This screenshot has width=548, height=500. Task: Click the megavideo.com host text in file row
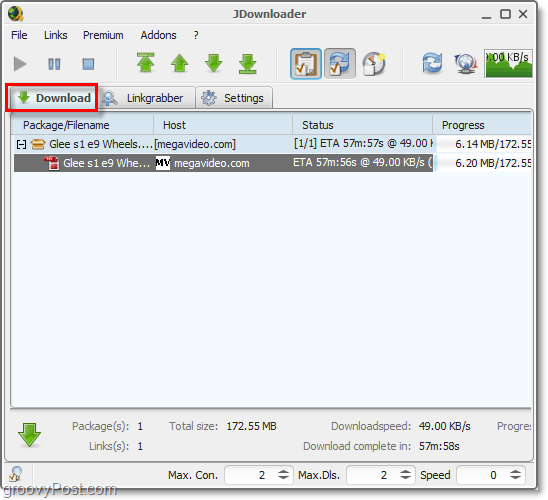tap(212, 163)
